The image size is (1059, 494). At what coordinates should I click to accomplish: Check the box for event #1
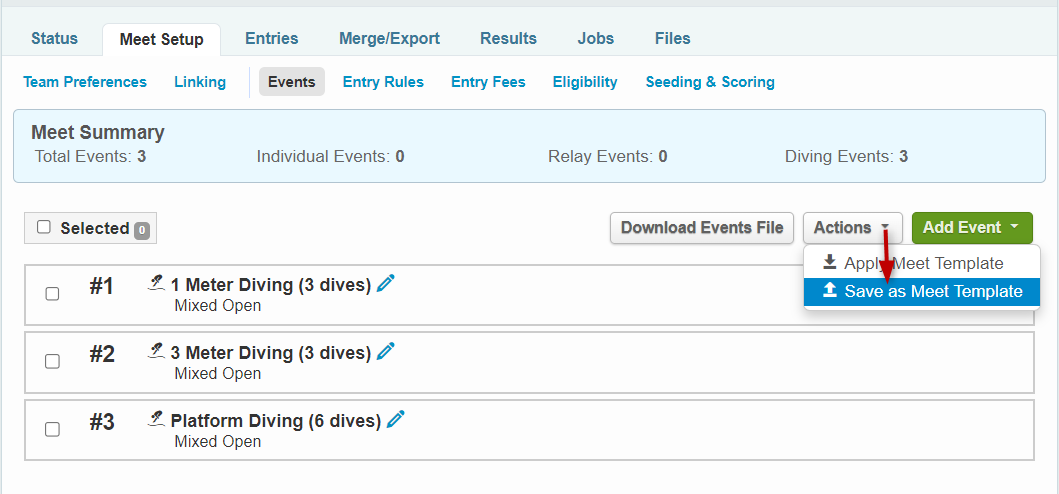point(52,293)
